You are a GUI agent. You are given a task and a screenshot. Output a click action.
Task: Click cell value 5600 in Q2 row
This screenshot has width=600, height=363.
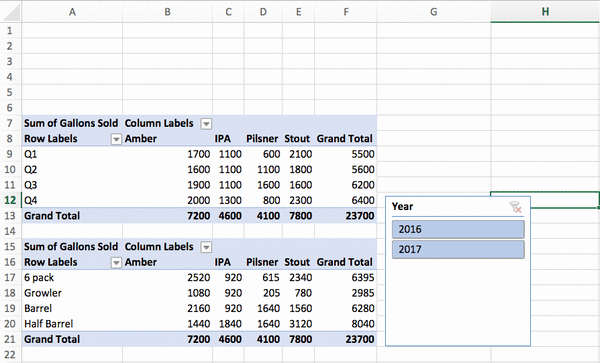363,169
